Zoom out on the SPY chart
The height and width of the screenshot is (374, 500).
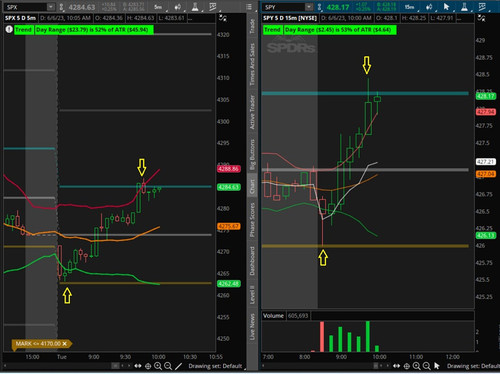pyautogui.click(x=427, y=366)
